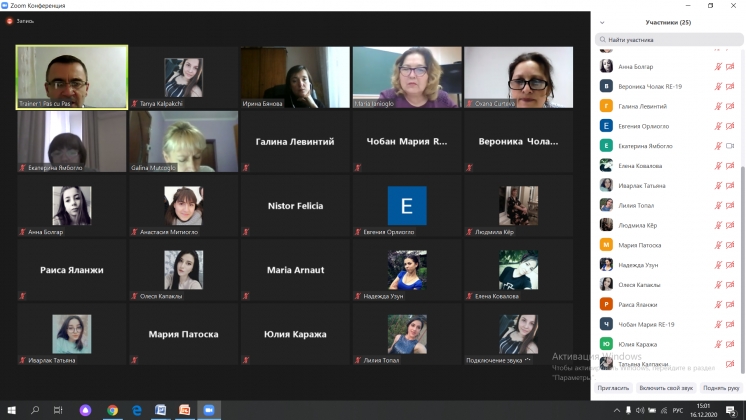Click the microphone icon for Вероника Чолак RE-19
This screenshot has width=746, height=420.
(x=718, y=87)
